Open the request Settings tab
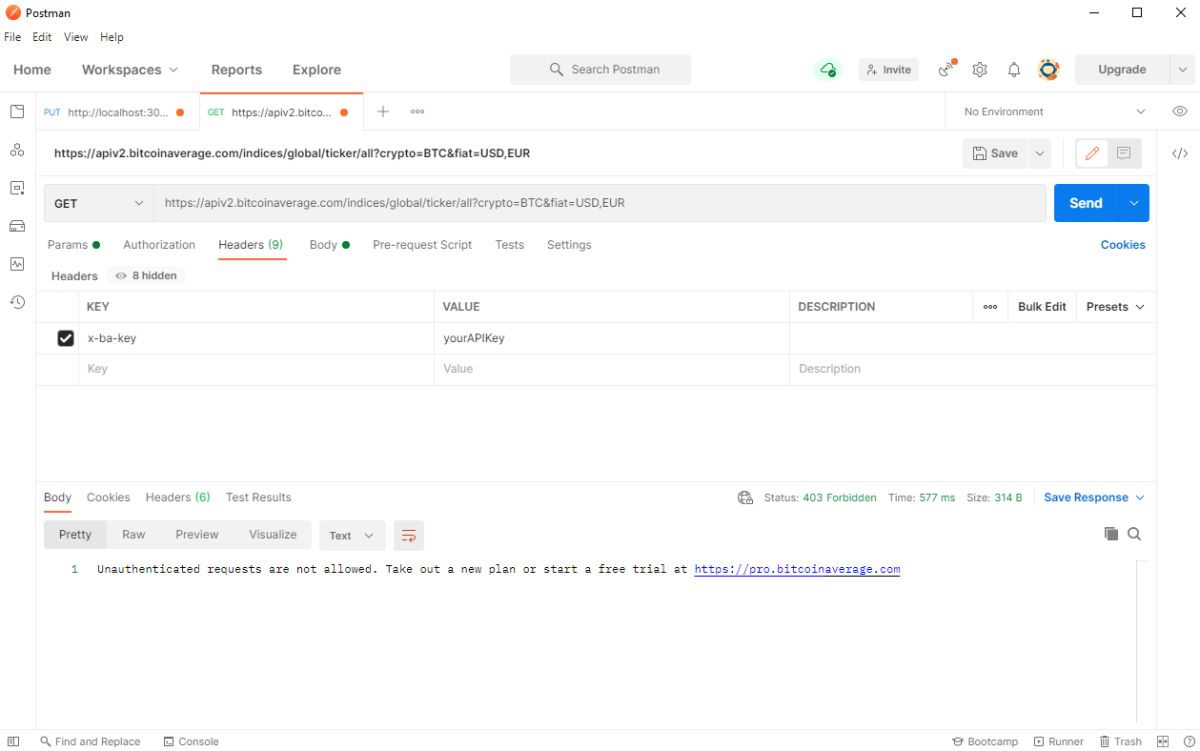 [x=569, y=245]
